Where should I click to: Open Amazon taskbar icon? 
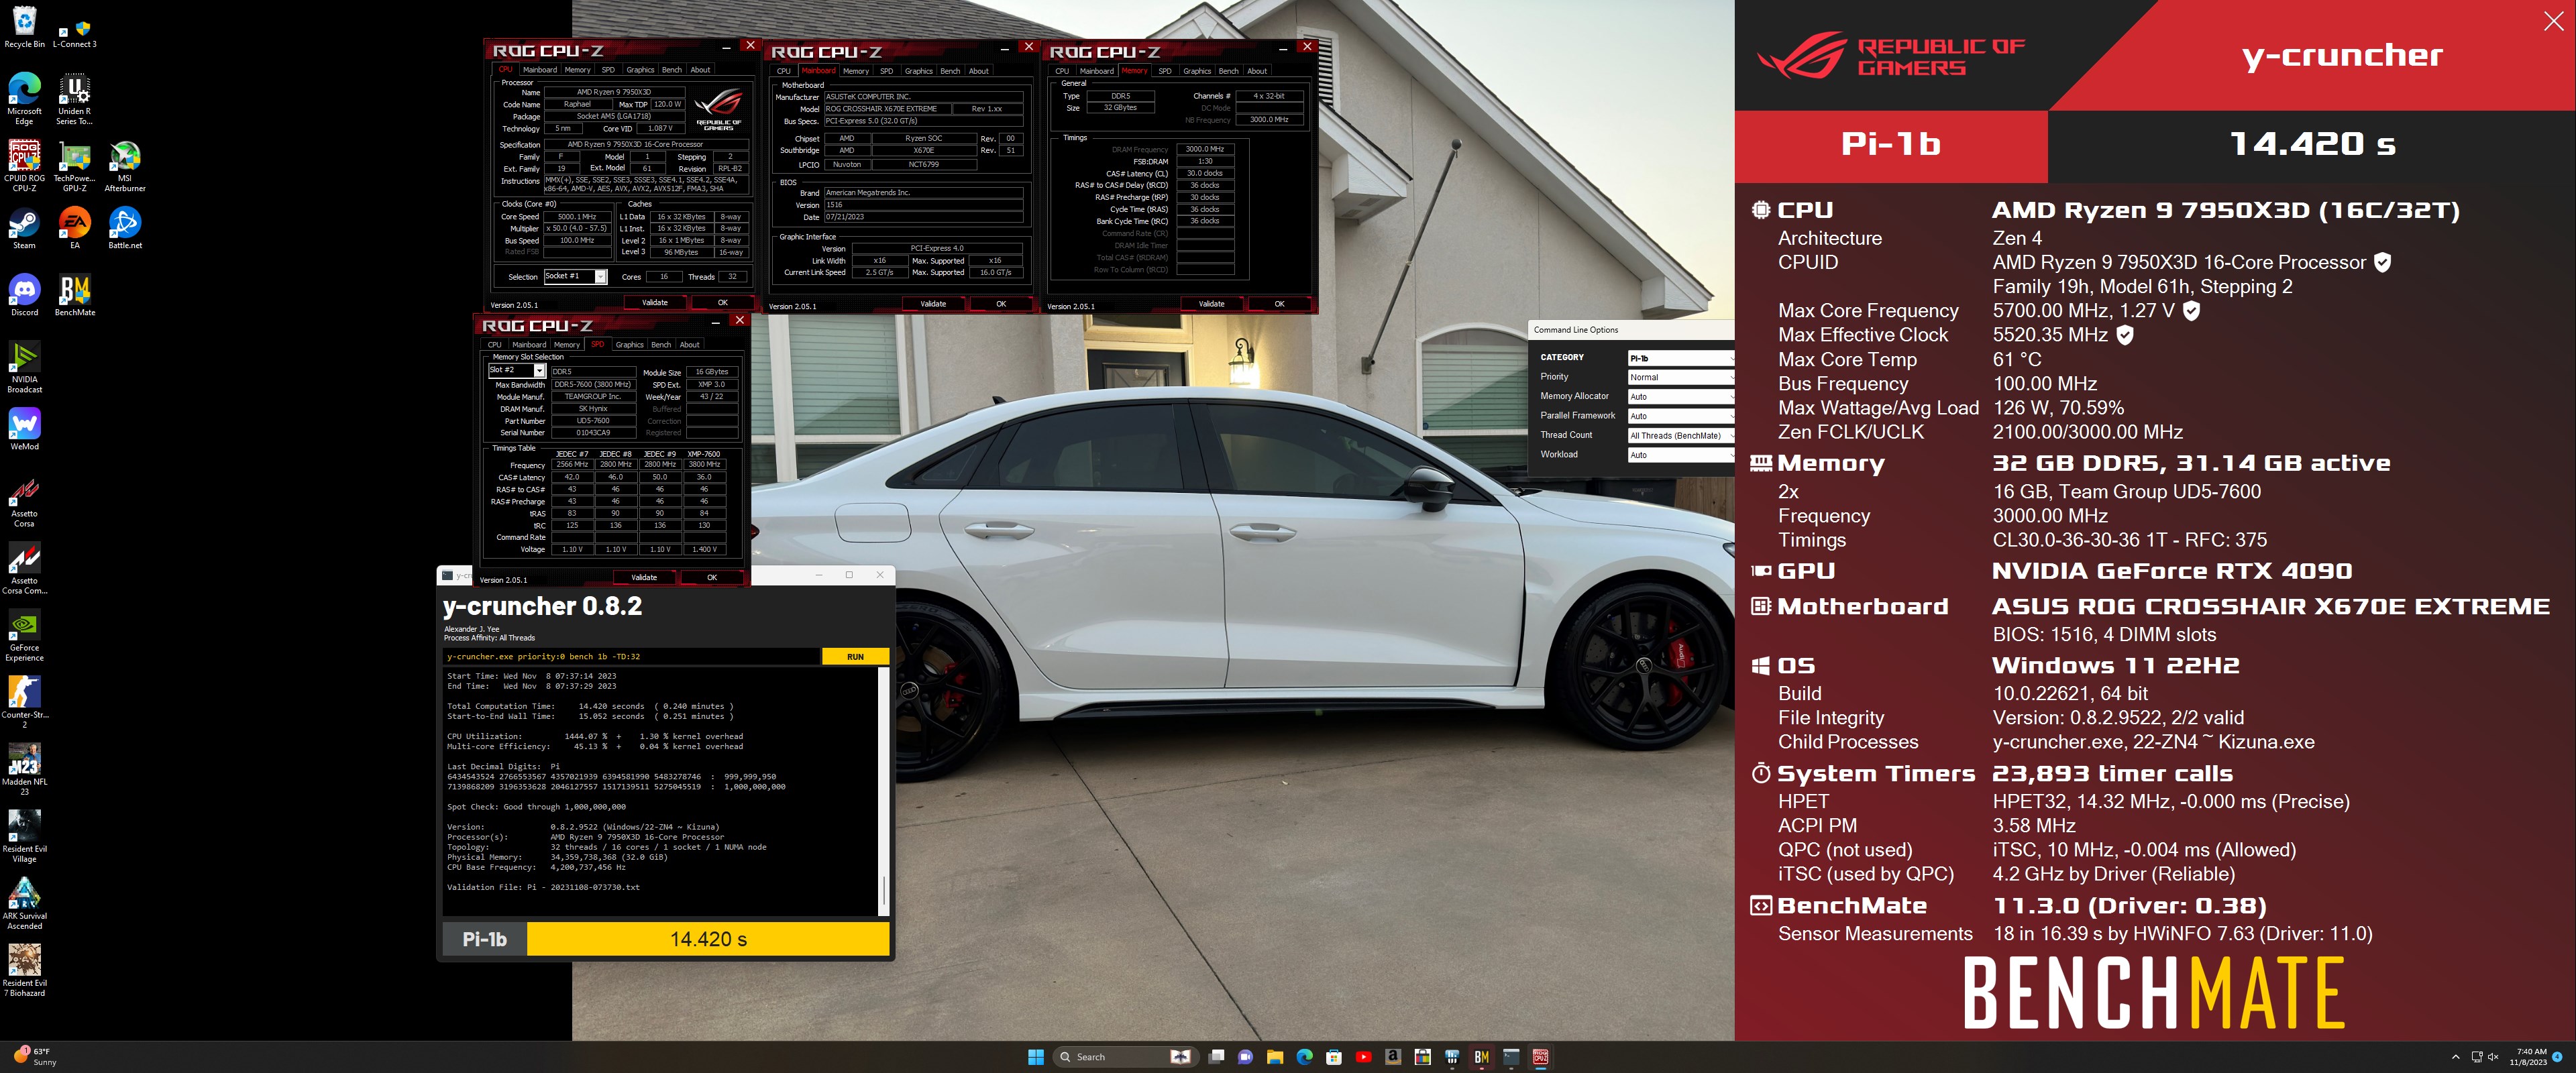pos(1392,1057)
